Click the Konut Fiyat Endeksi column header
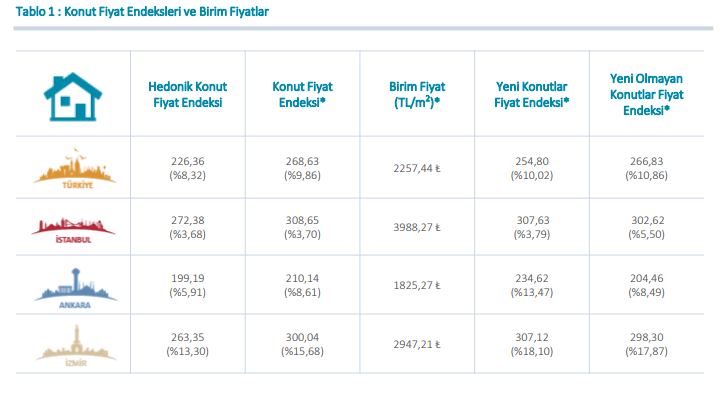Image resolution: width=727 pixels, height=396 pixels. [302, 94]
